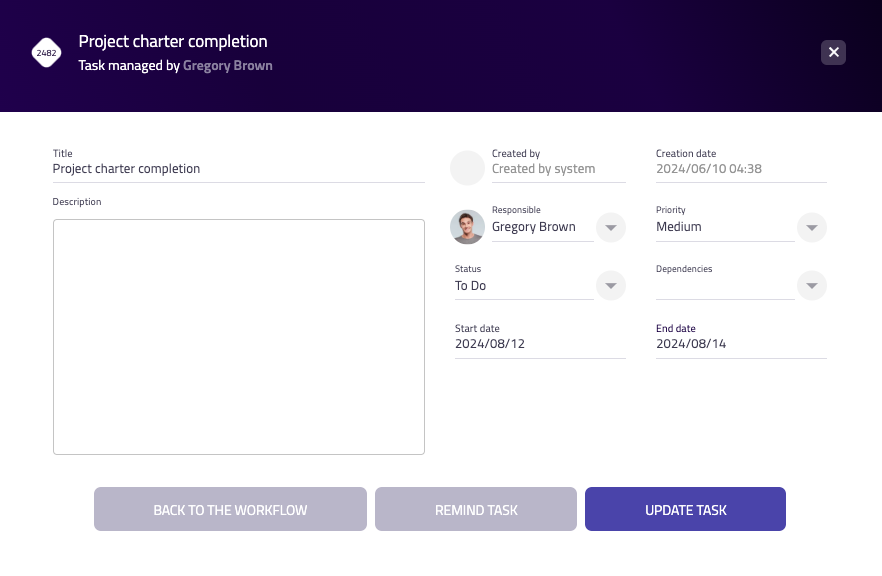This screenshot has width=882, height=576.
Task: Select the End date field
Action: click(741, 344)
